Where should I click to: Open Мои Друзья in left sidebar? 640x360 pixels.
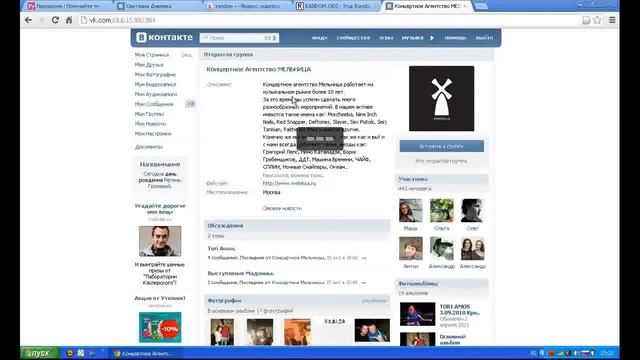[x=149, y=64]
